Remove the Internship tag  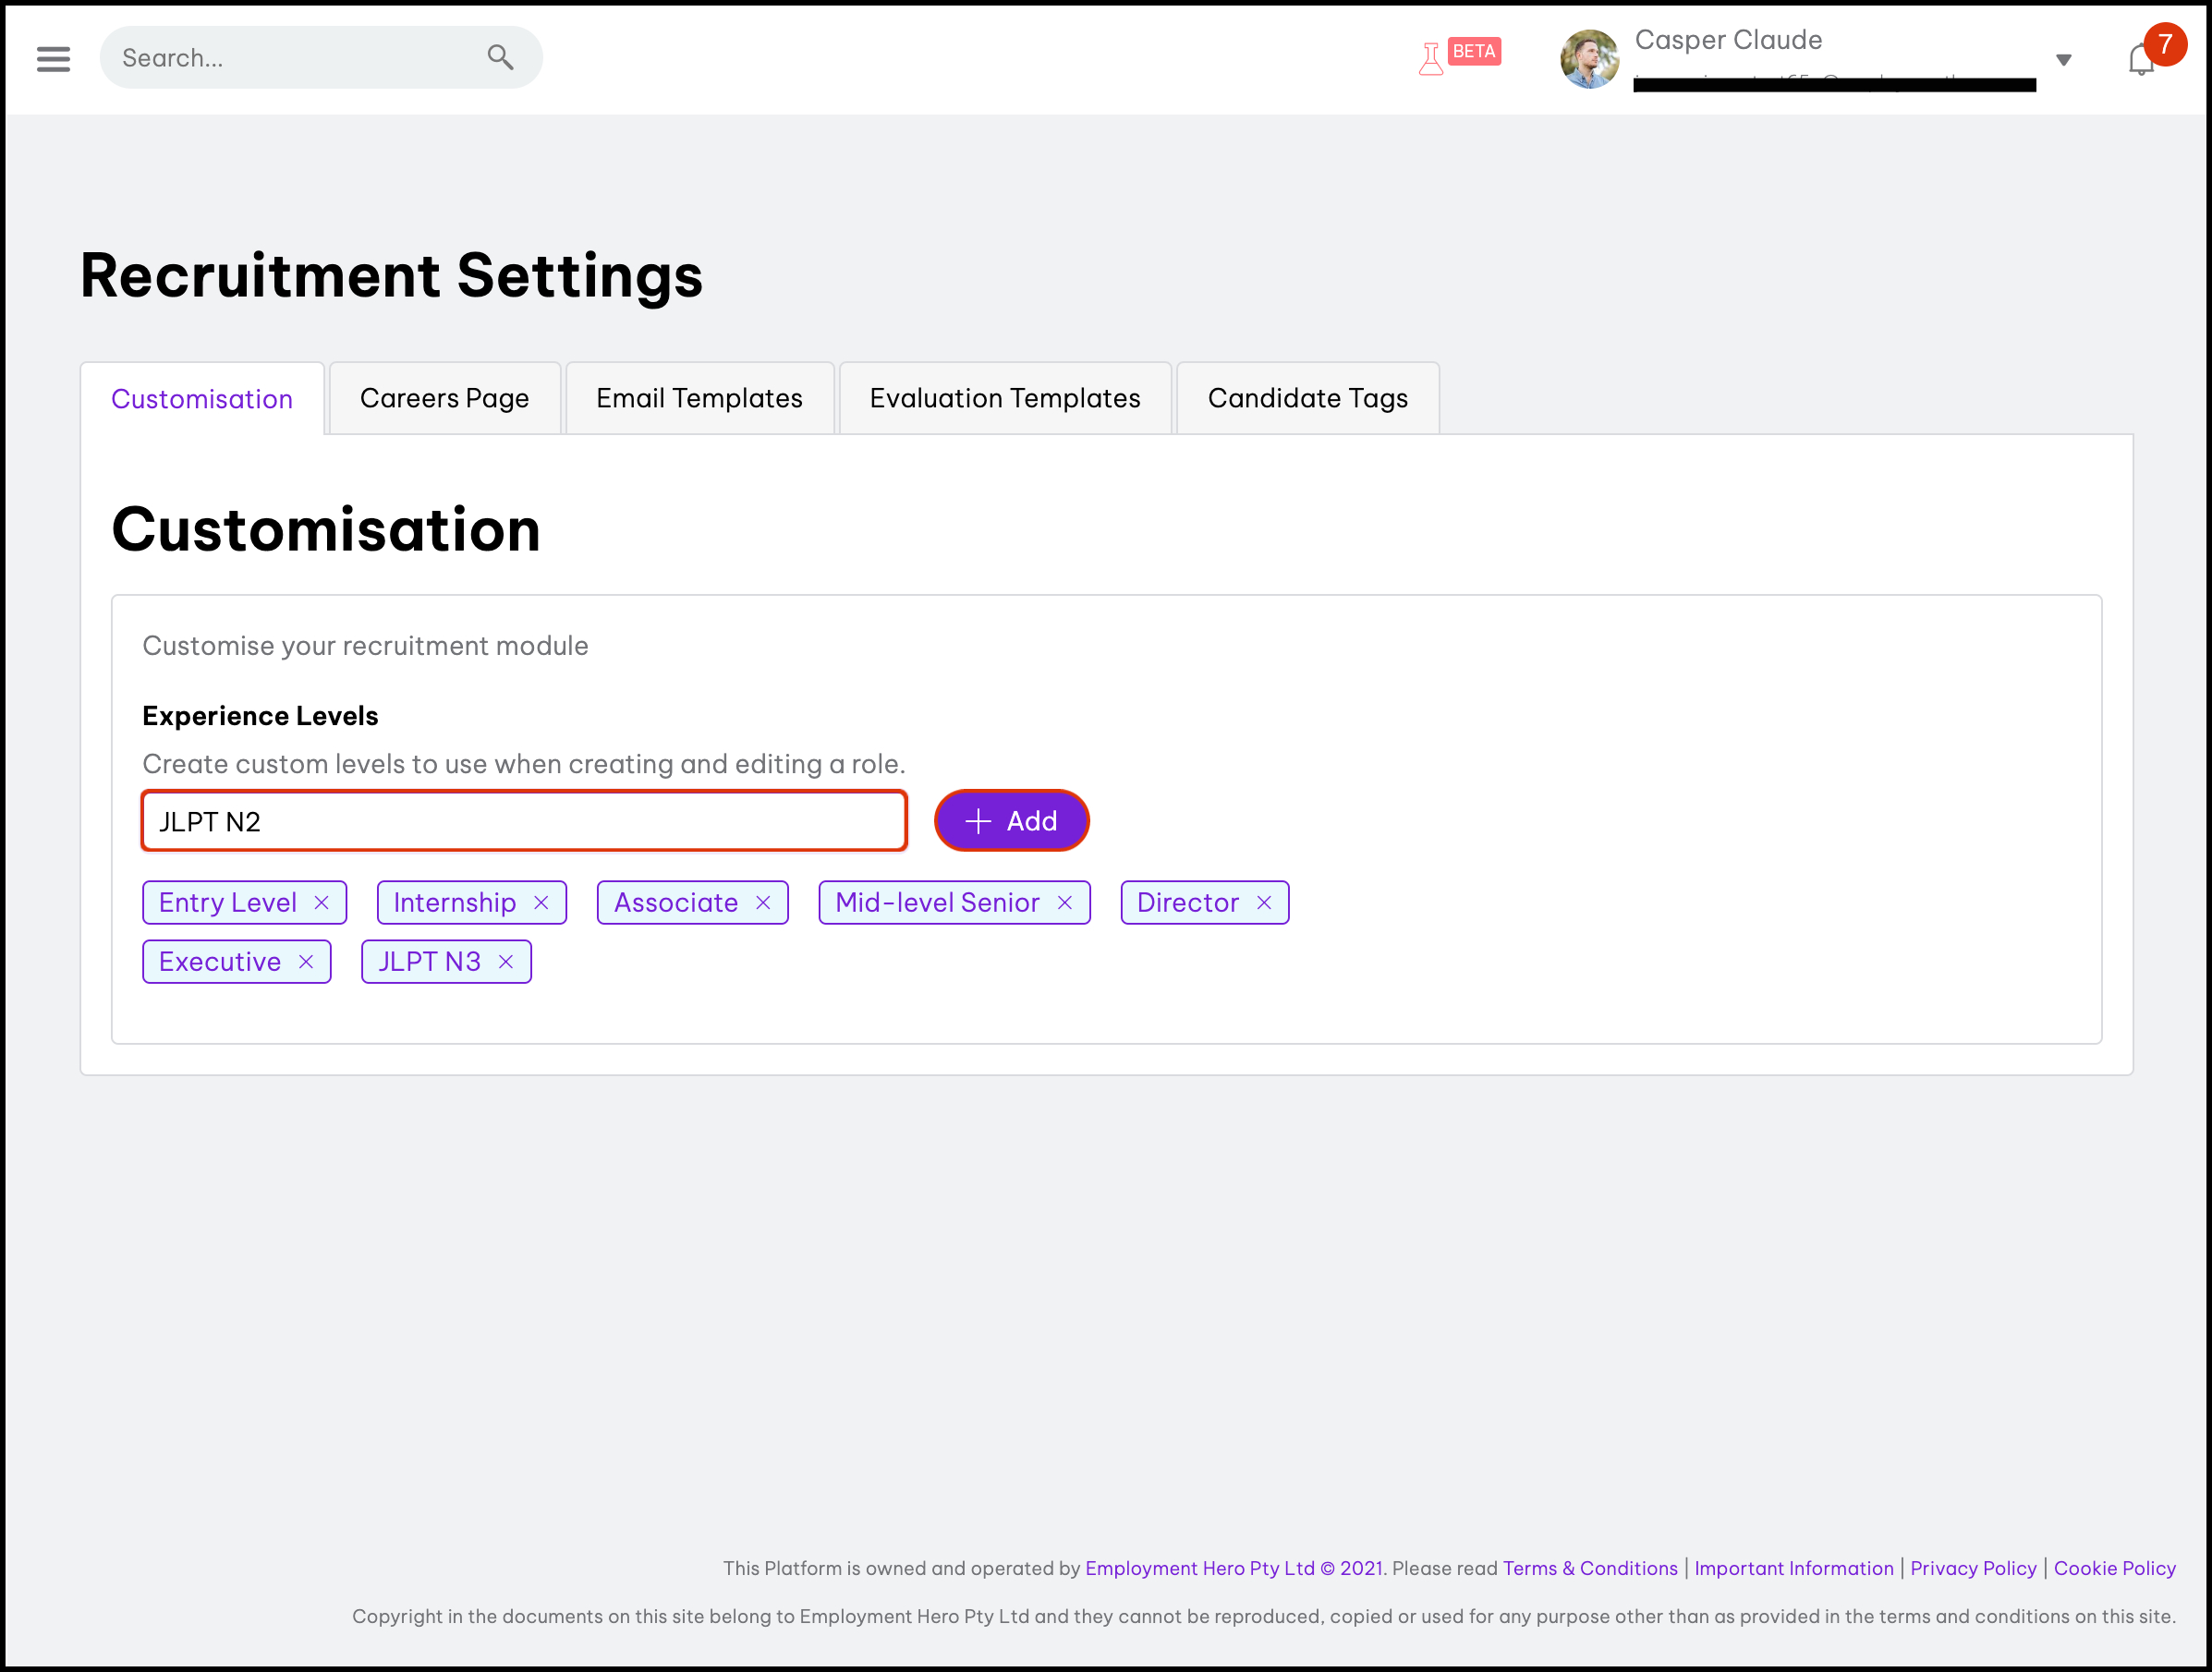pyautogui.click(x=541, y=903)
